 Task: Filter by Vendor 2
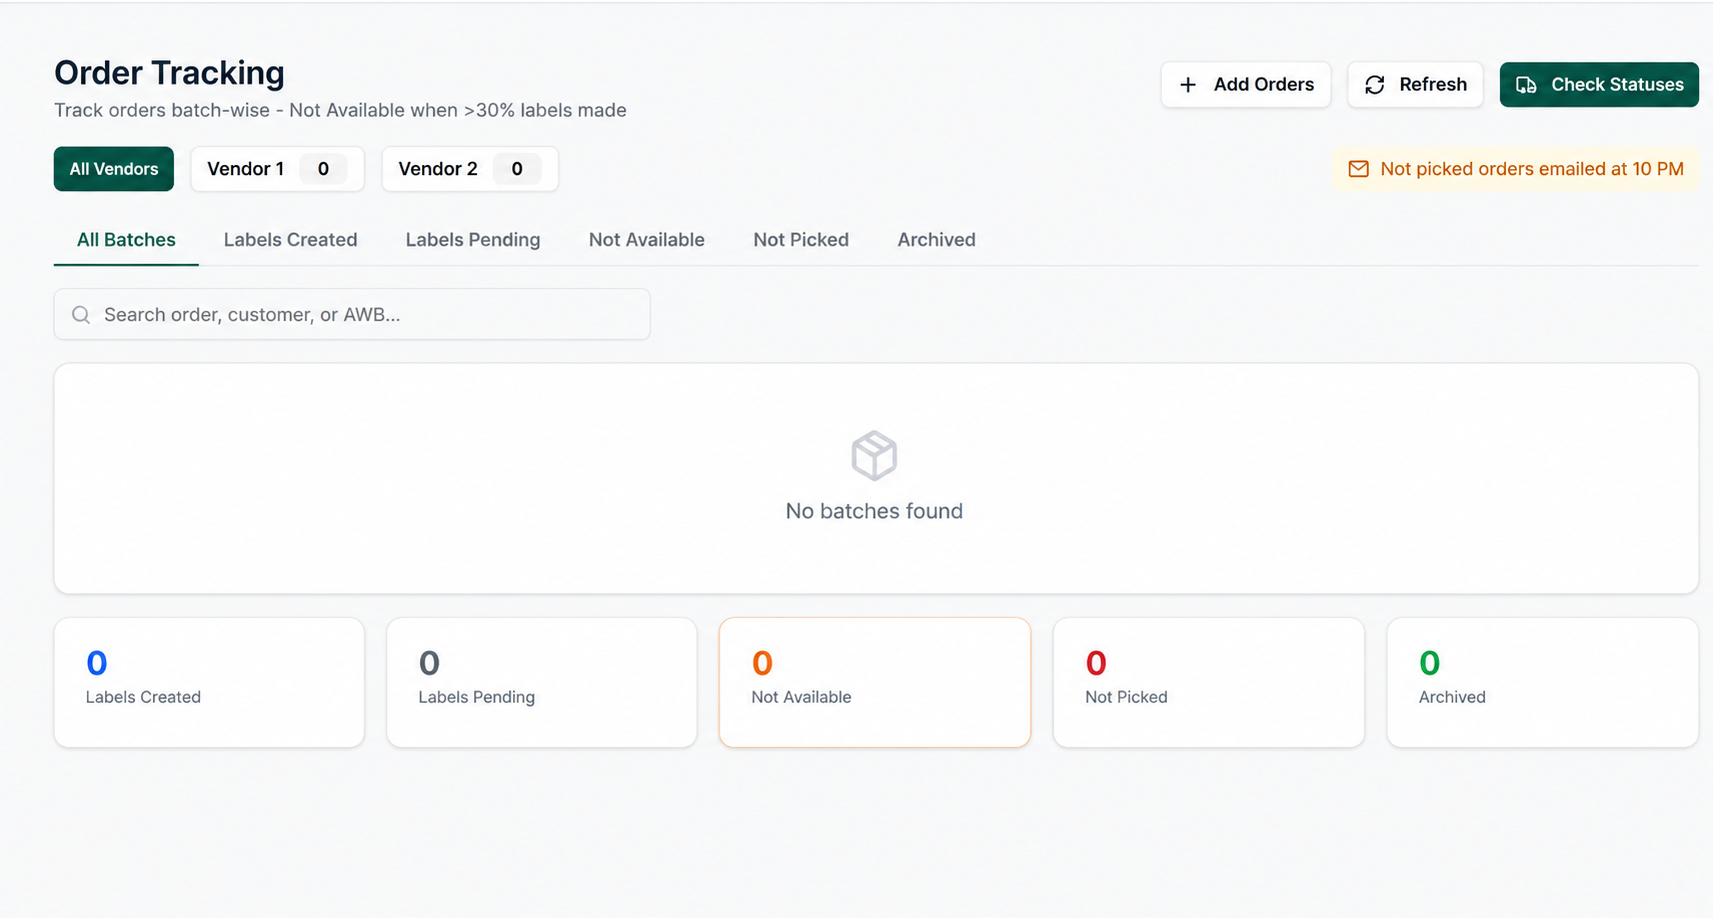click(x=470, y=169)
